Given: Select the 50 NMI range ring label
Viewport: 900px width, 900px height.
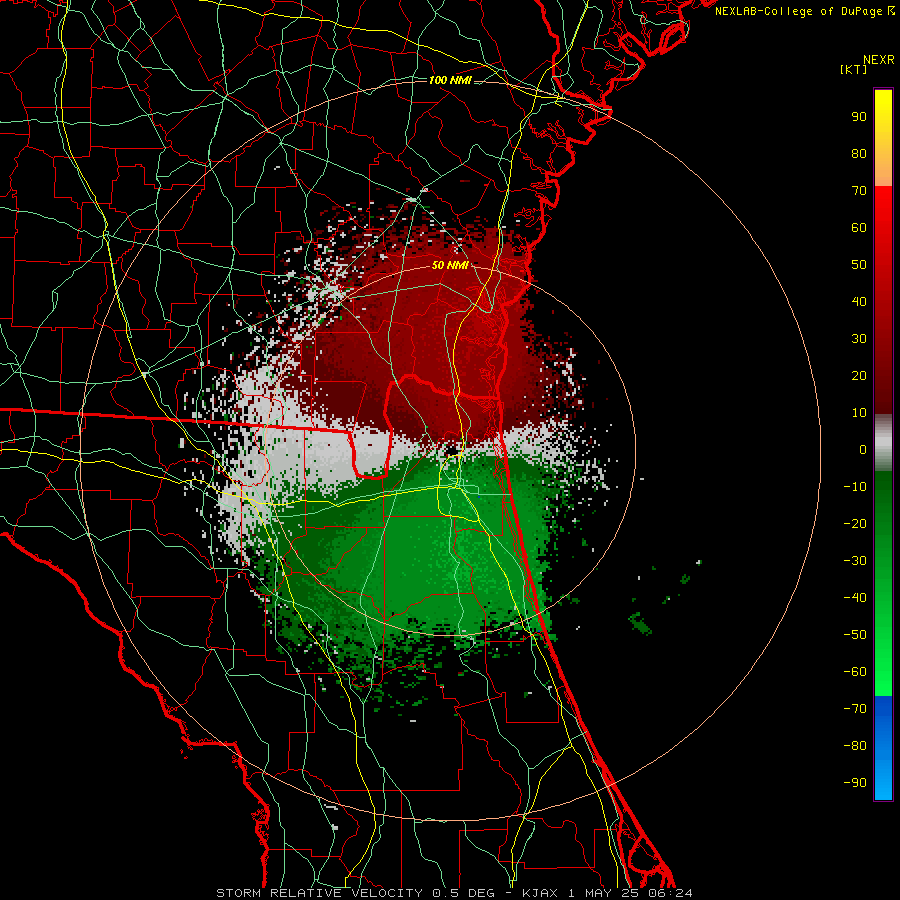Looking at the screenshot, I should click(x=450, y=265).
